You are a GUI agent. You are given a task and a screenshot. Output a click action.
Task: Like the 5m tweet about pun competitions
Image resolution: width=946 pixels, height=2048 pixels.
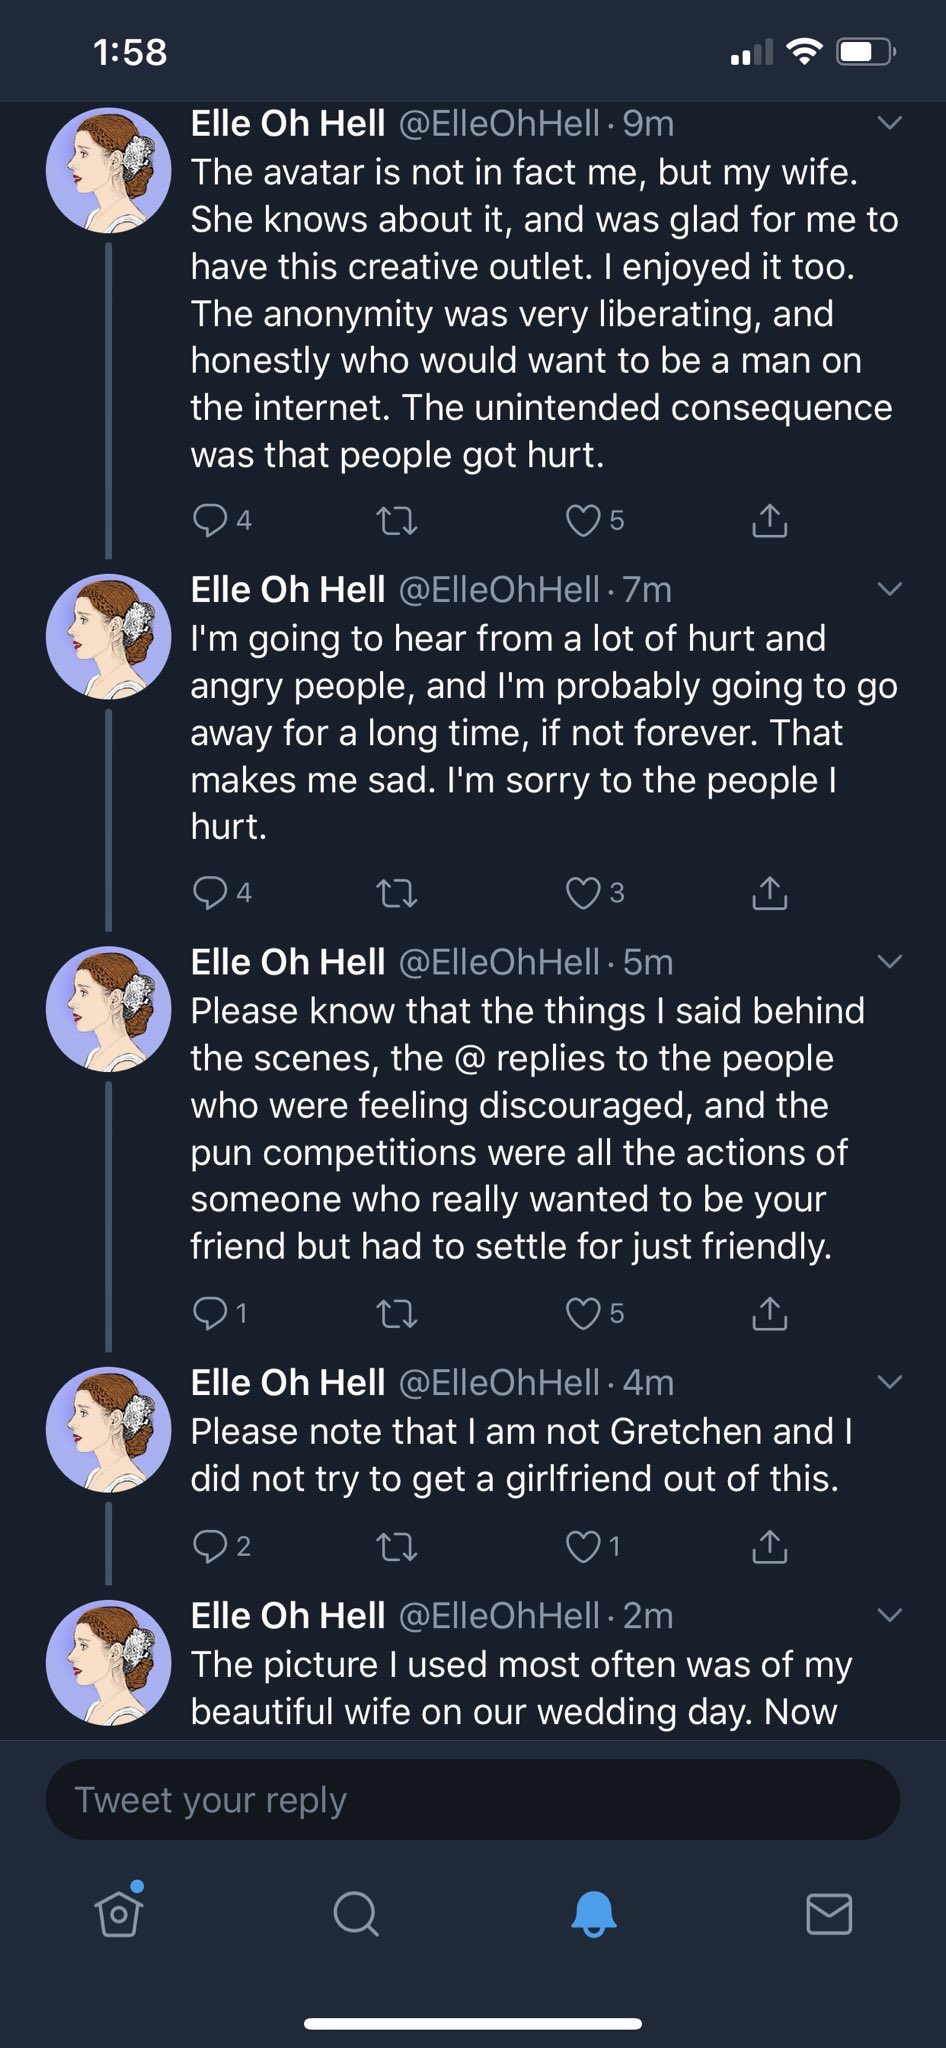coord(583,1313)
